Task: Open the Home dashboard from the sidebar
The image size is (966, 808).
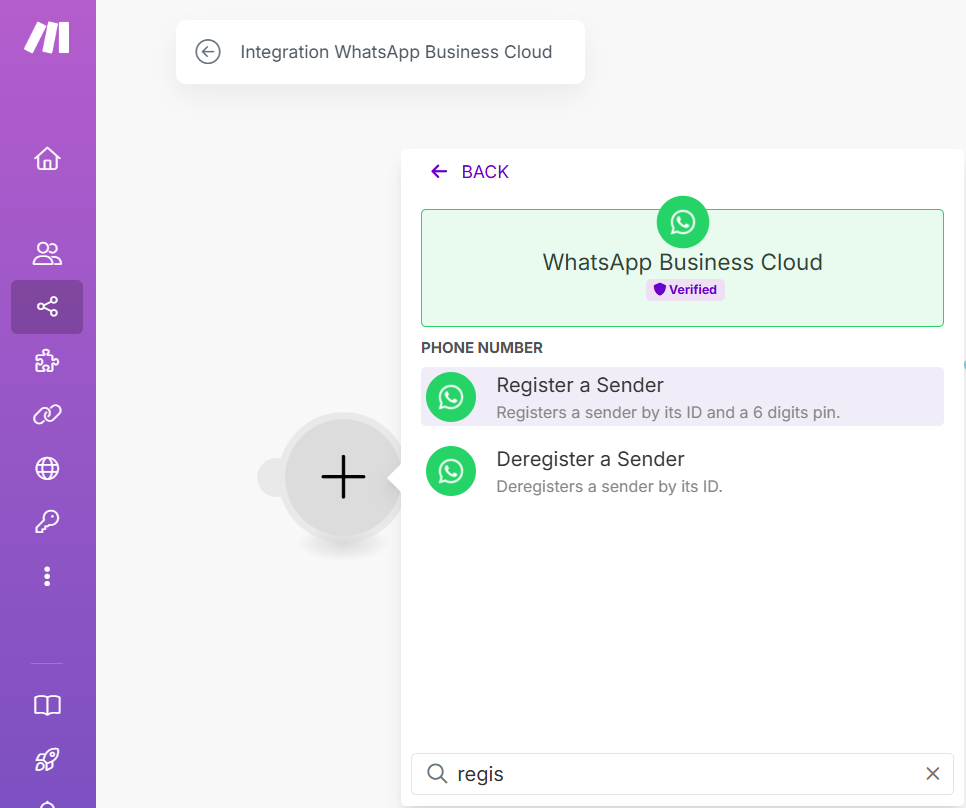Action: pyautogui.click(x=47, y=159)
